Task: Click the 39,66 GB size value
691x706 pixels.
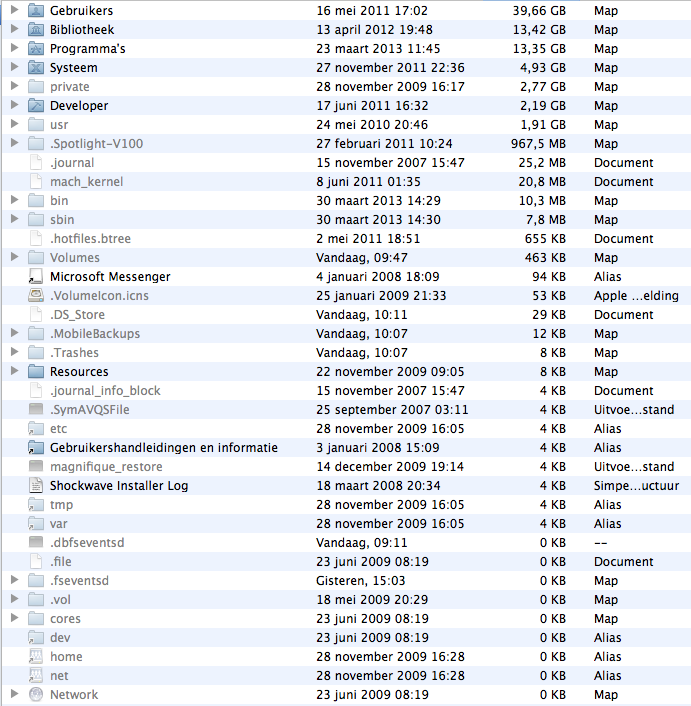Action: click(539, 11)
